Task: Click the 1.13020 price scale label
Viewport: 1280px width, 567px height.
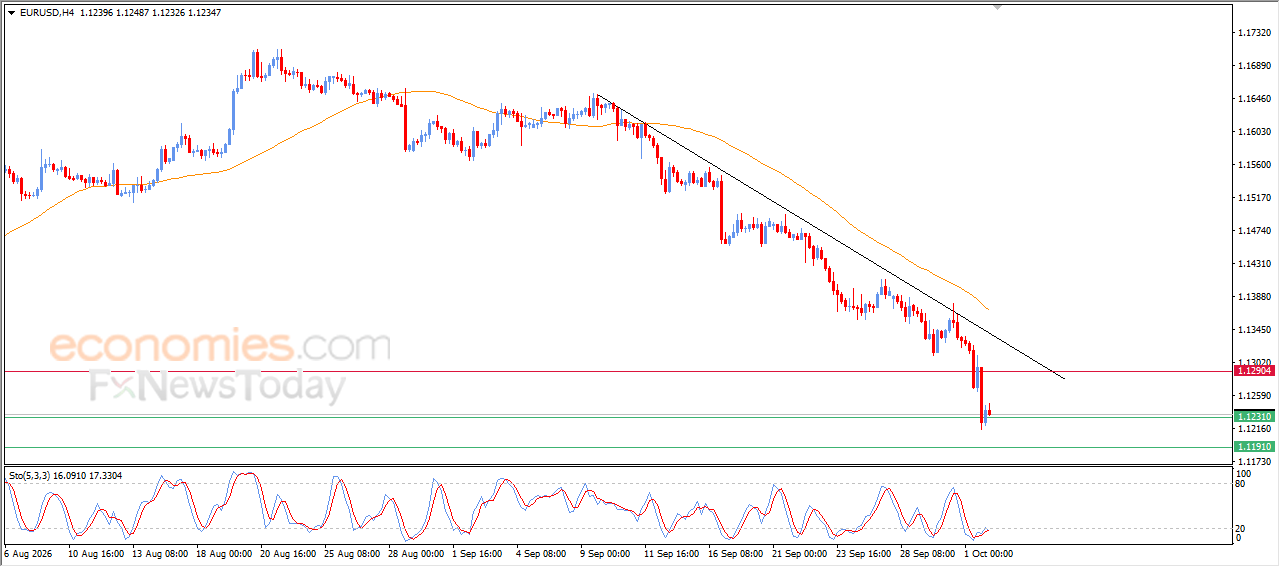Action: click(1254, 363)
